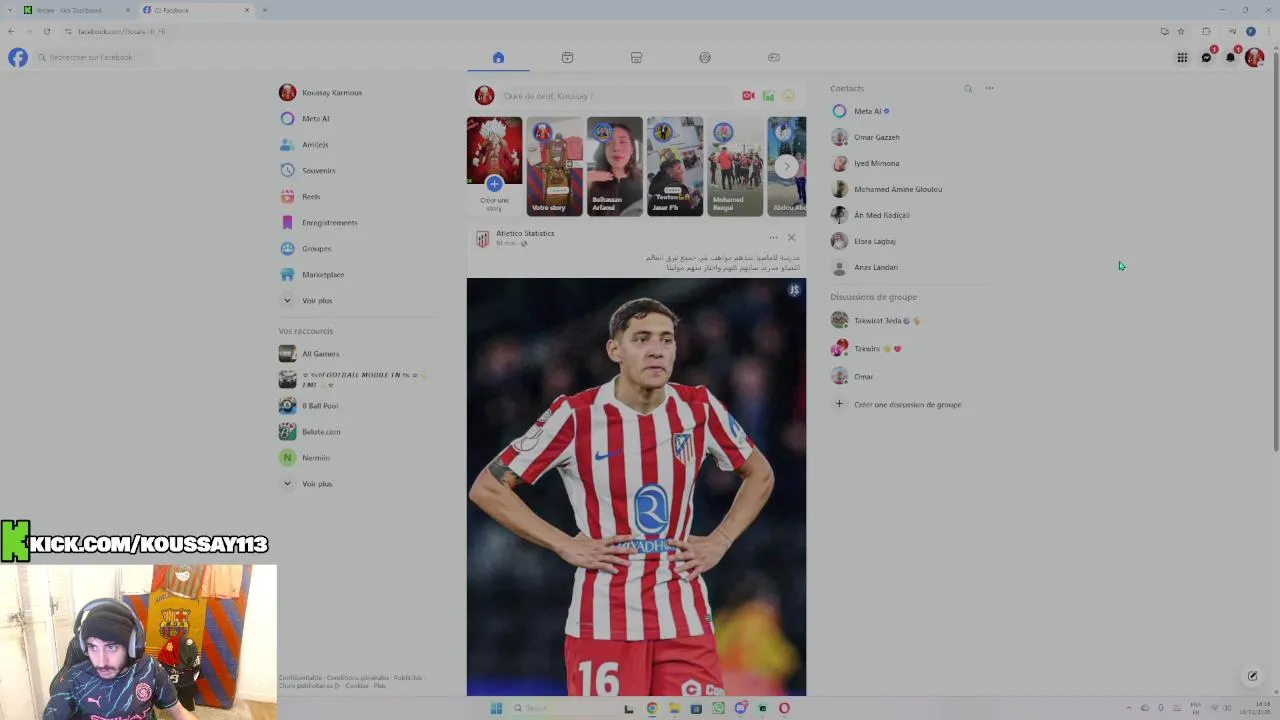
Task: Open the Mohamed Rezgui story
Action: pyautogui.click(x=734, y=166)
